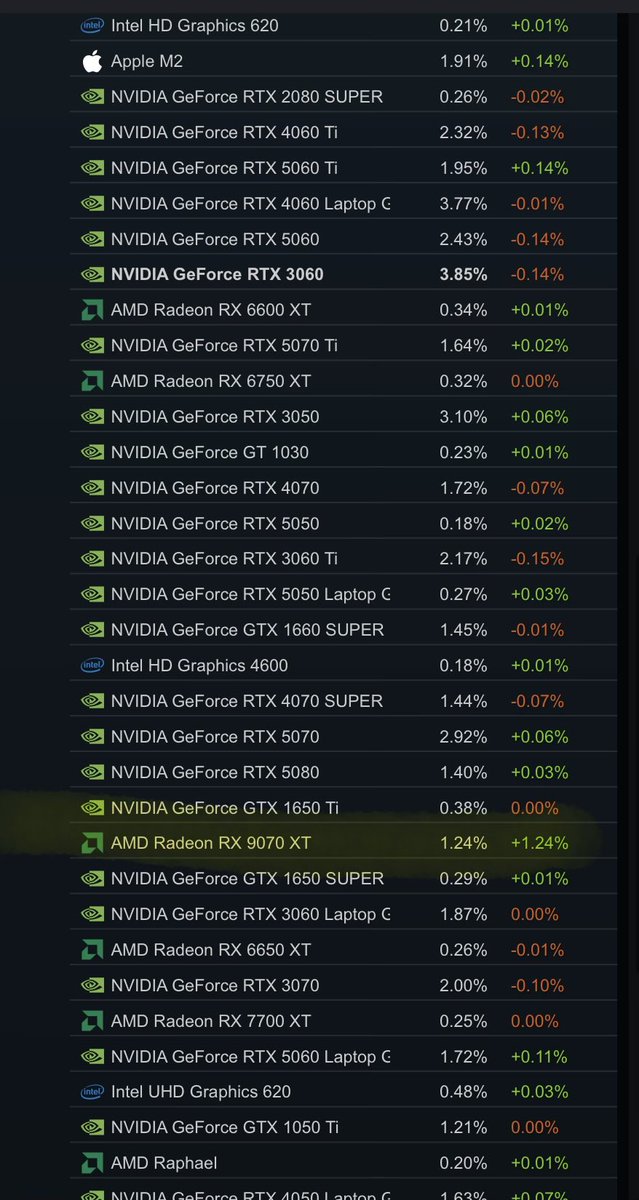Click the 1.24% share of RX 9070 XT
Screen dimensions: 639x1200
point(464,843)
